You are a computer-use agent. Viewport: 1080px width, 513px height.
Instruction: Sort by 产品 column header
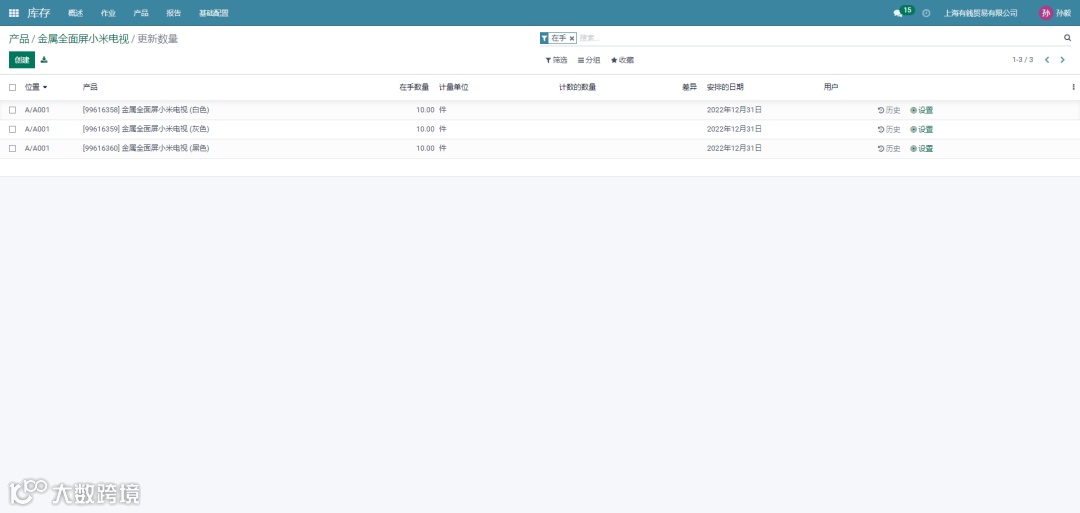click(x=90, y=87)
